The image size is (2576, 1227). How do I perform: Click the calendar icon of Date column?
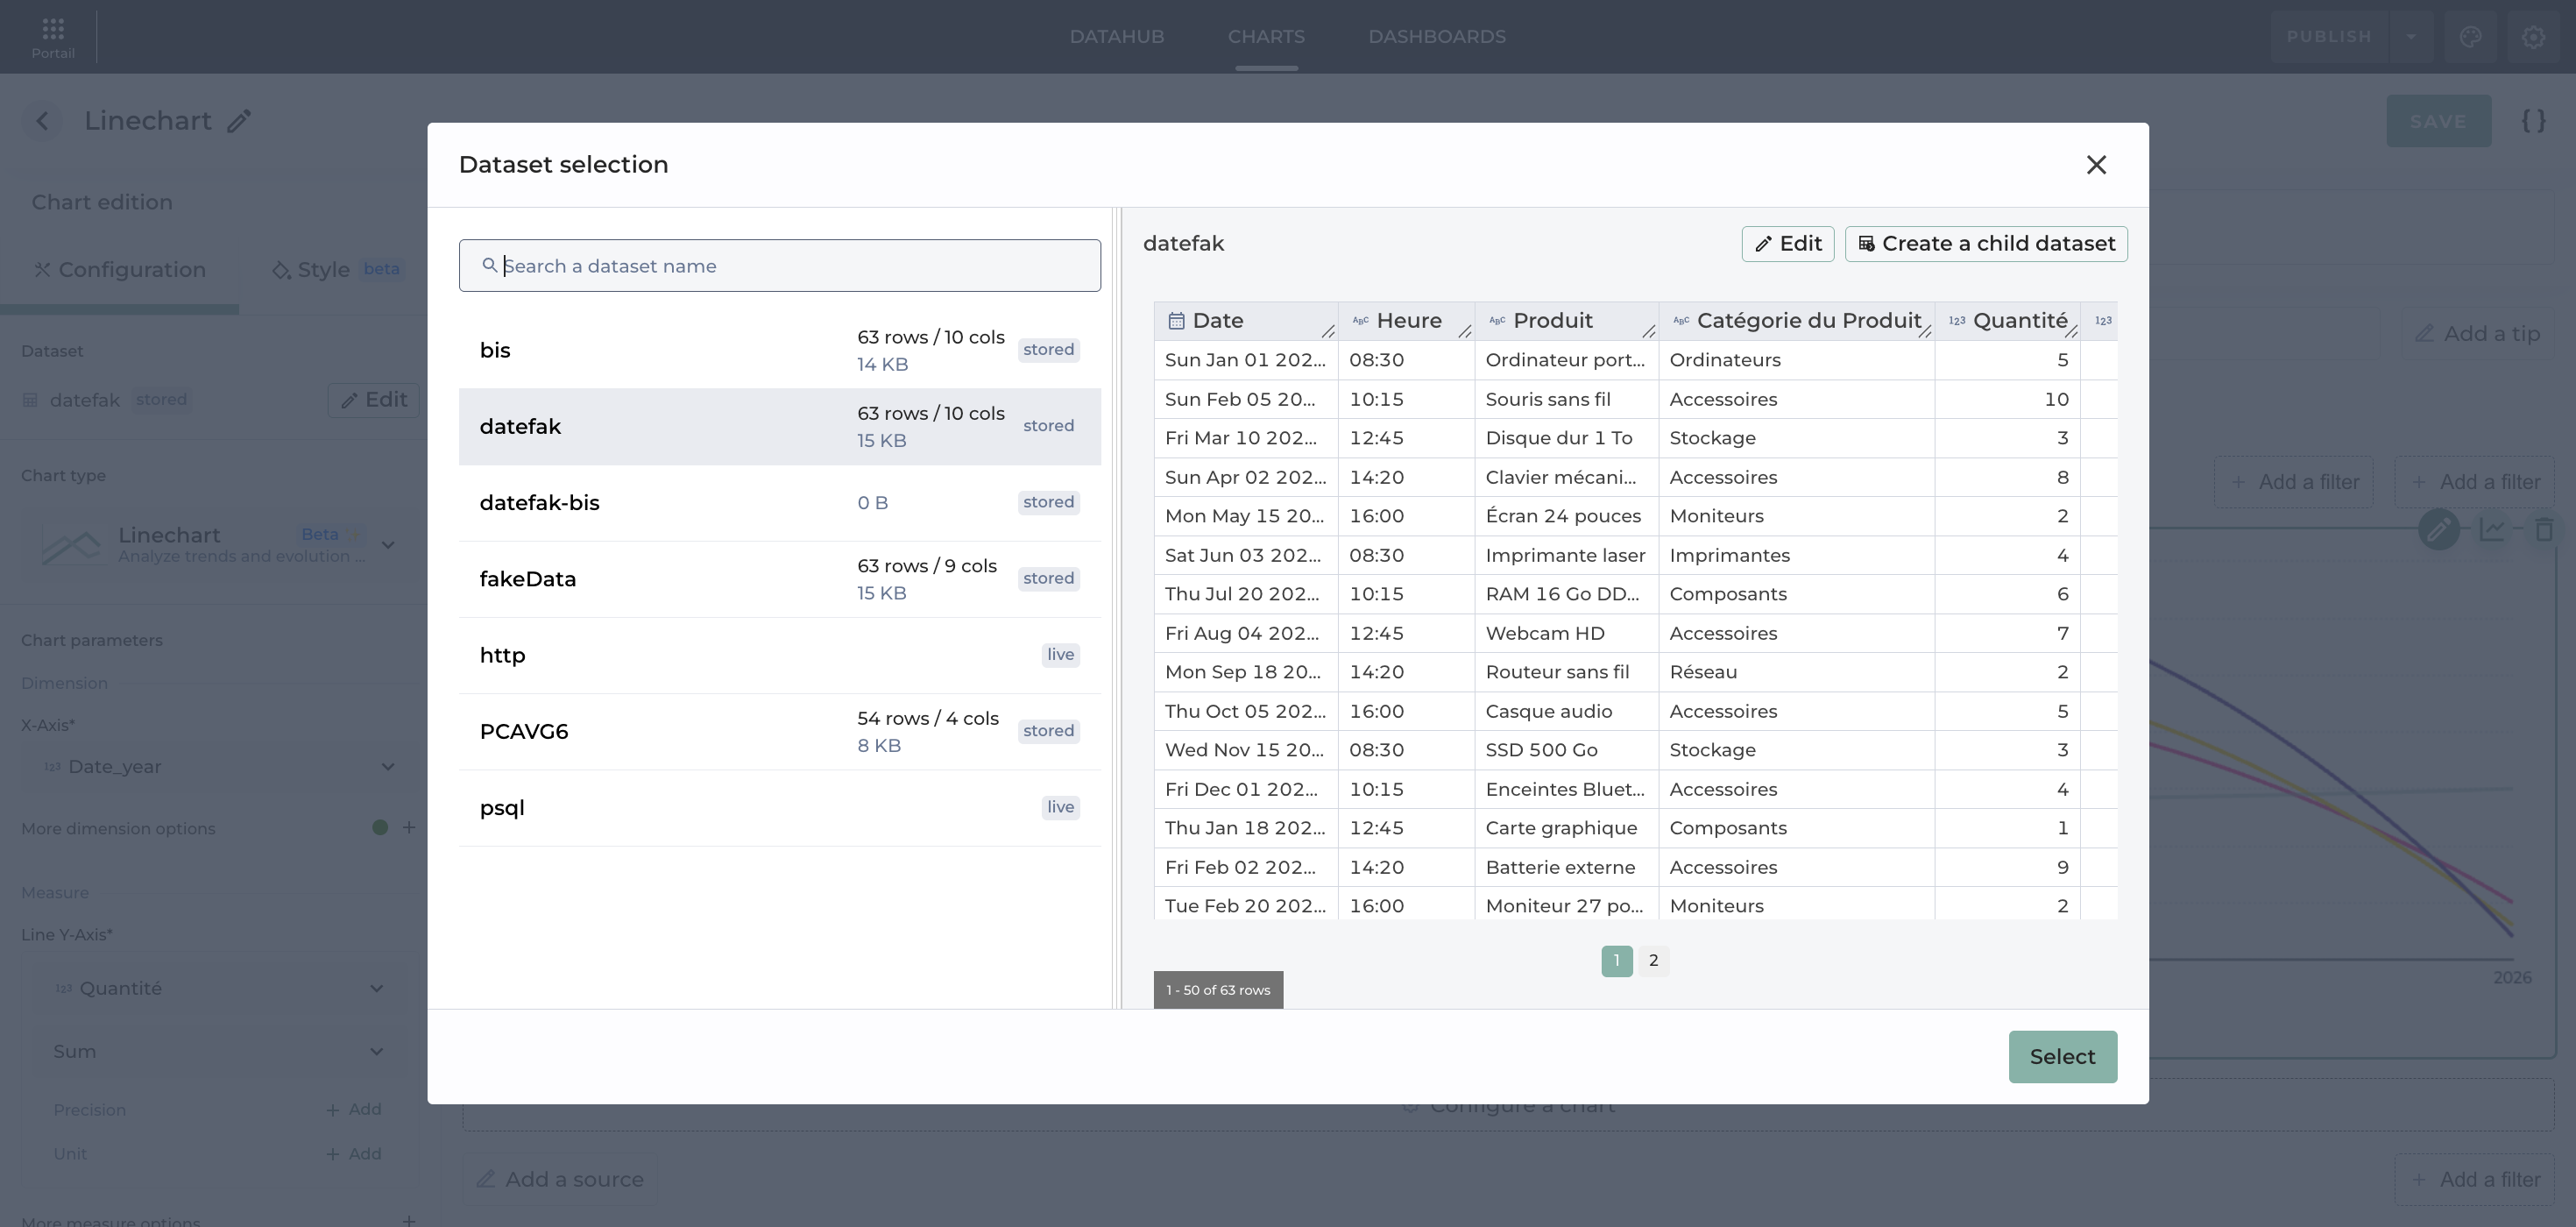1177,321
